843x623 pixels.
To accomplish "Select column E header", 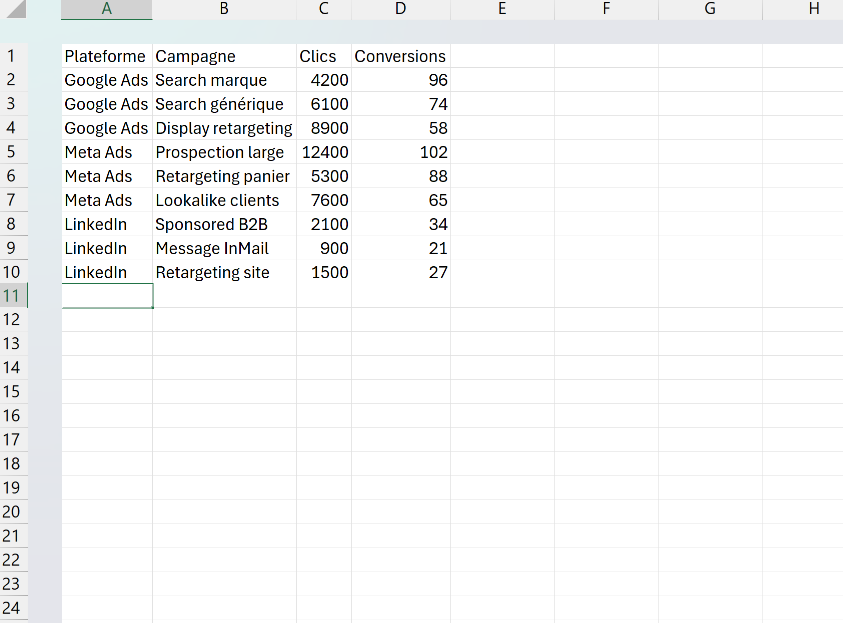I will [x=502, y=9].
